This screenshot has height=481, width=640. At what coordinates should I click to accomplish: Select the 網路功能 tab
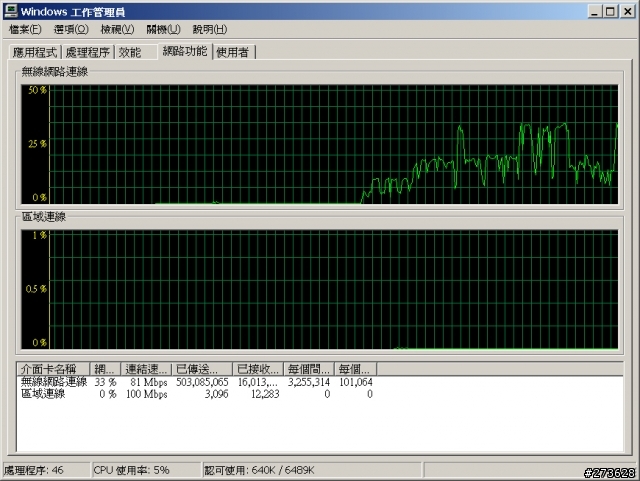[185, 51]
